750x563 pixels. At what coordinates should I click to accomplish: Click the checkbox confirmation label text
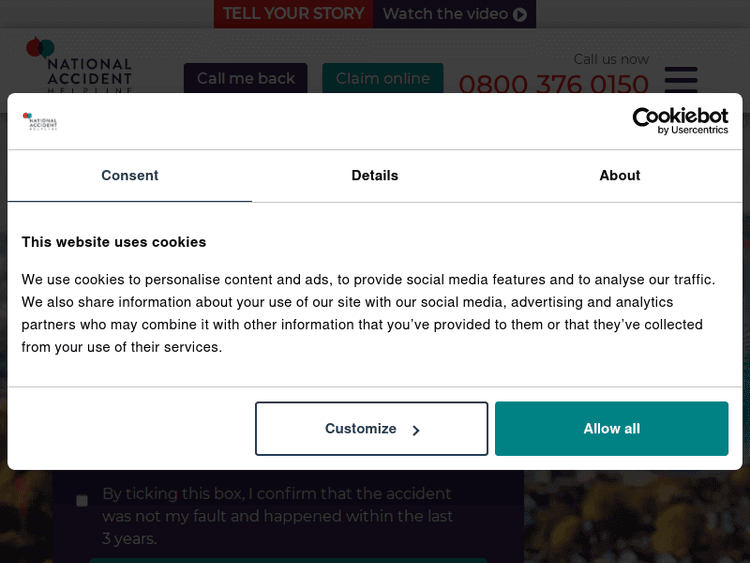coord(277,516)
